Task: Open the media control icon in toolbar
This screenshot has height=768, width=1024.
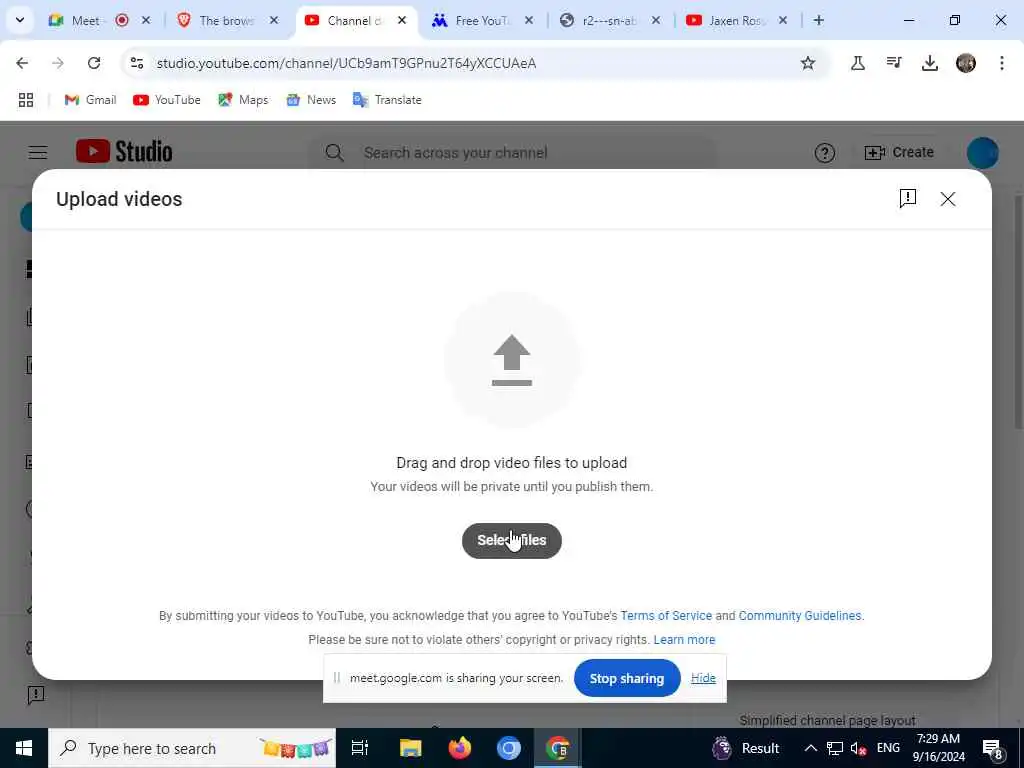Action: (893, 63)
